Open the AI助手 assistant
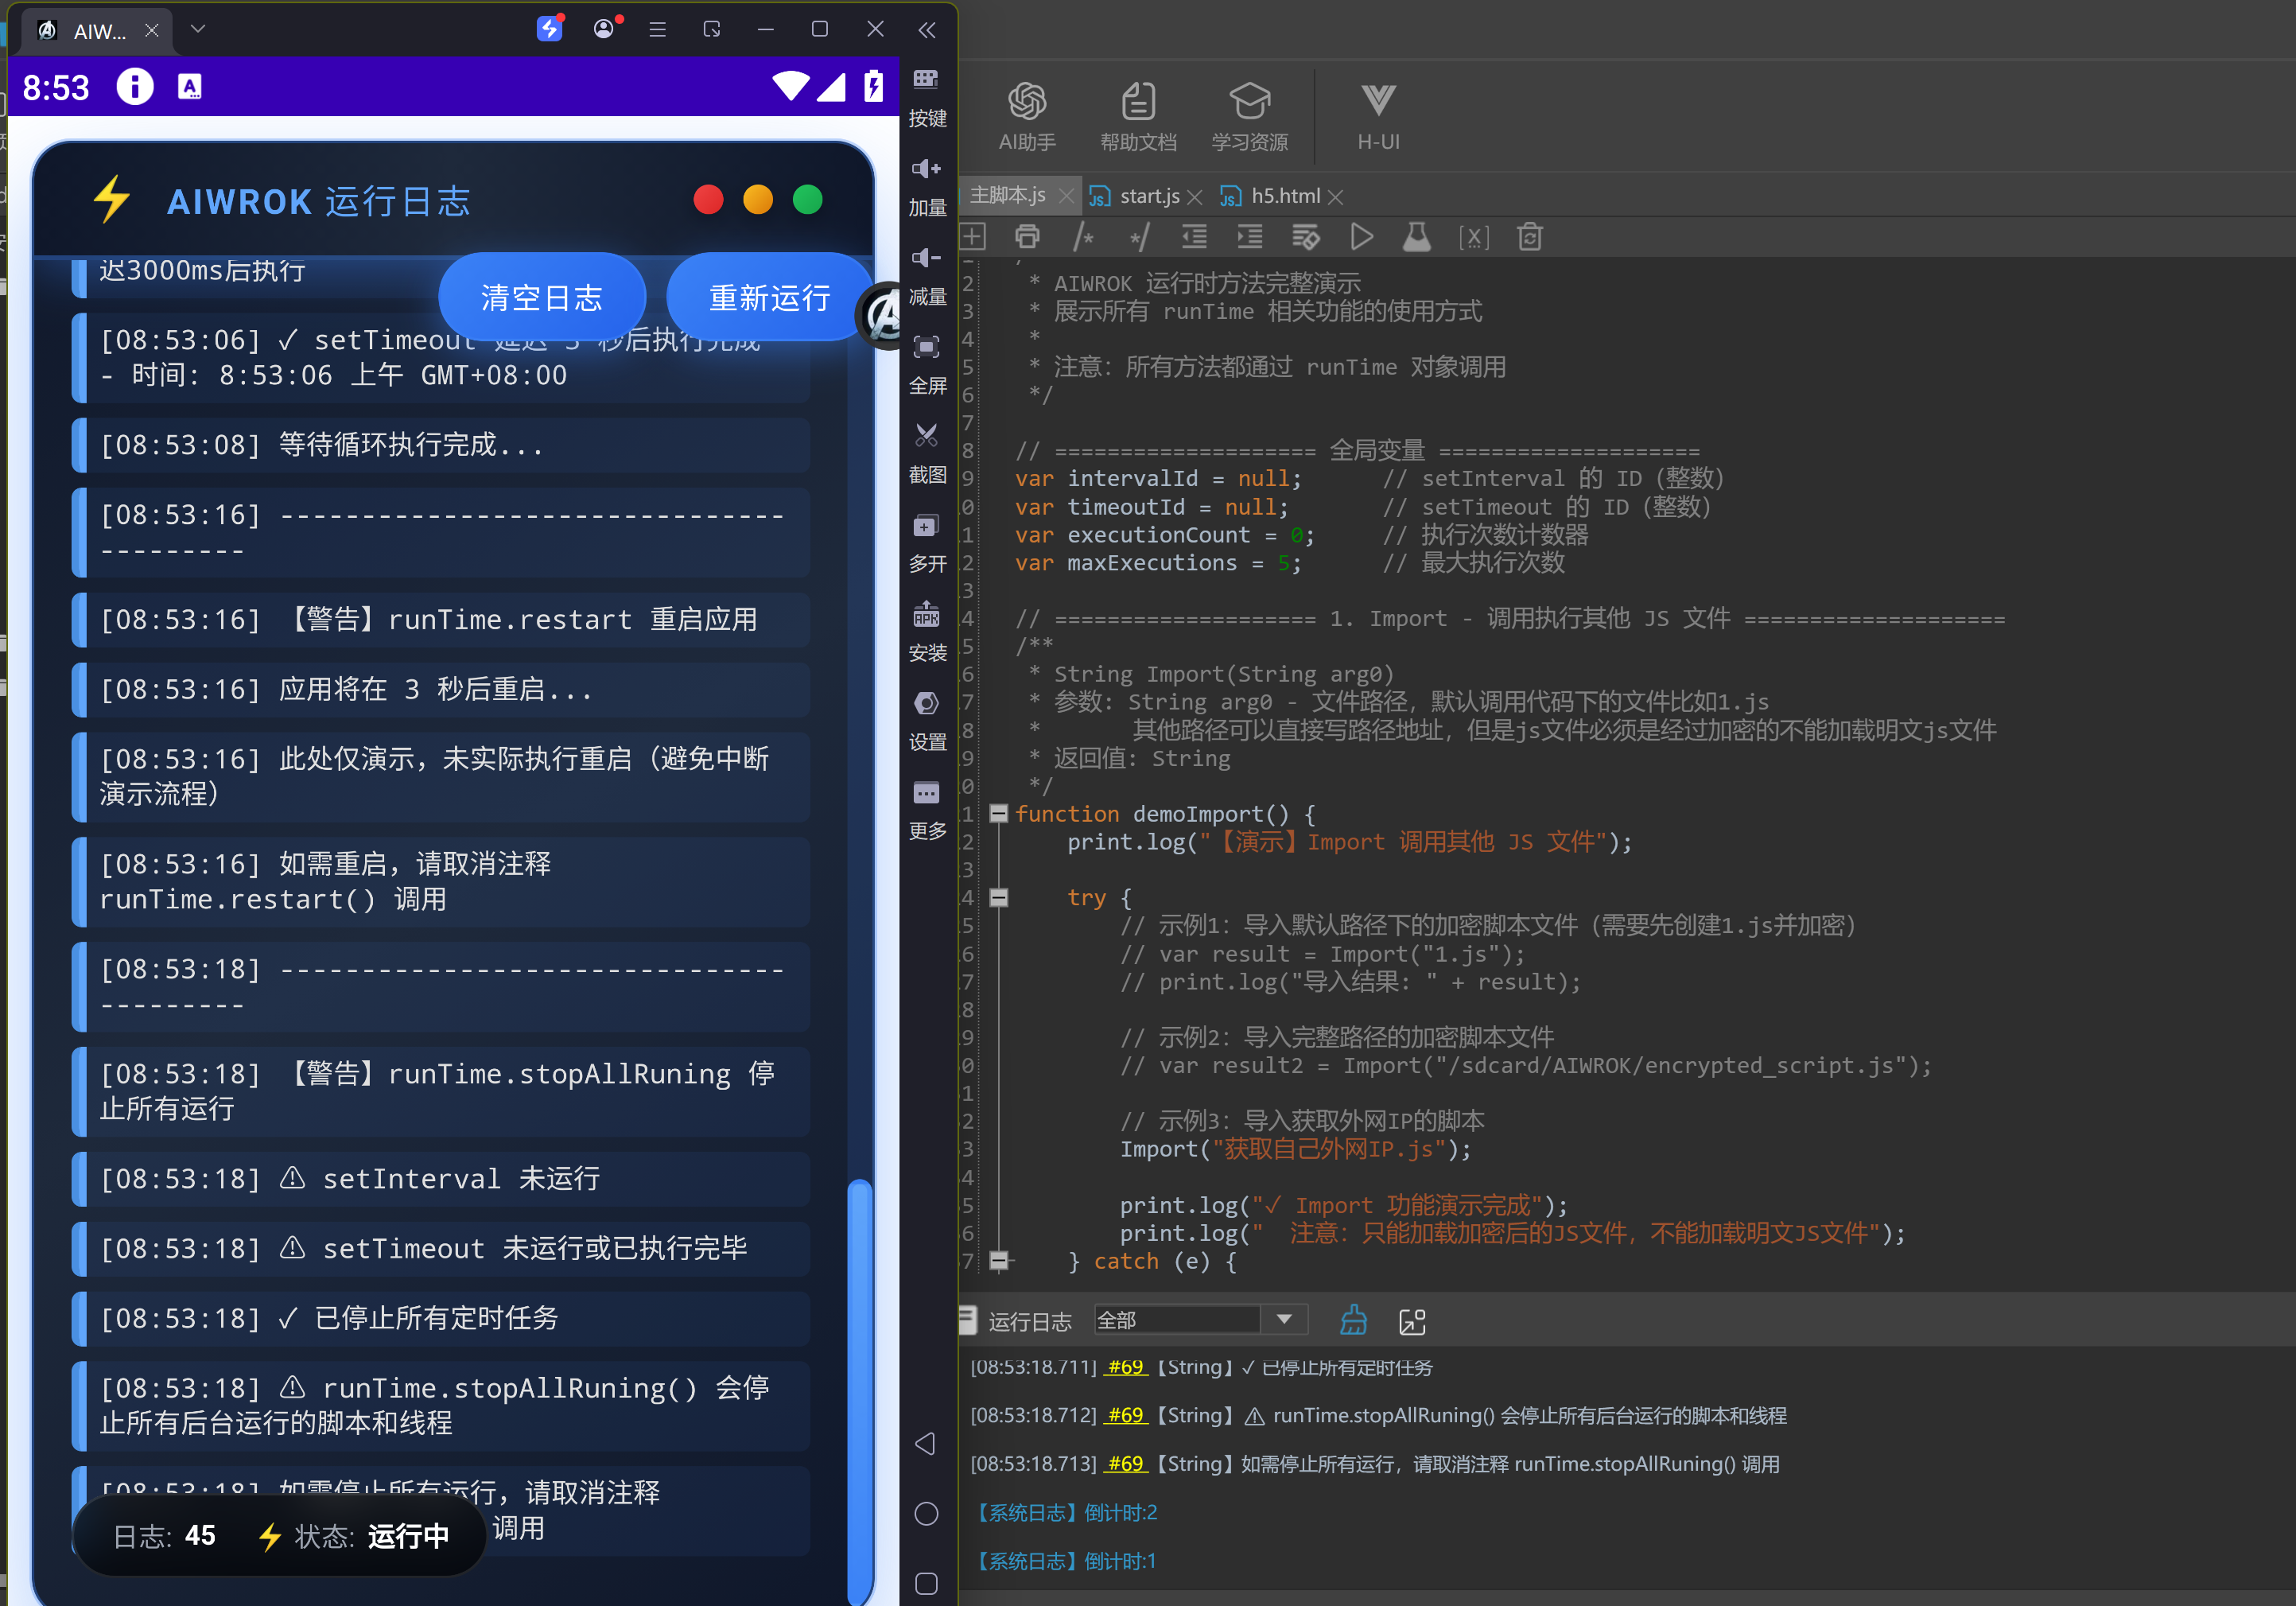Viewport: 2296px width, 1606px height. coord(1027,116)
